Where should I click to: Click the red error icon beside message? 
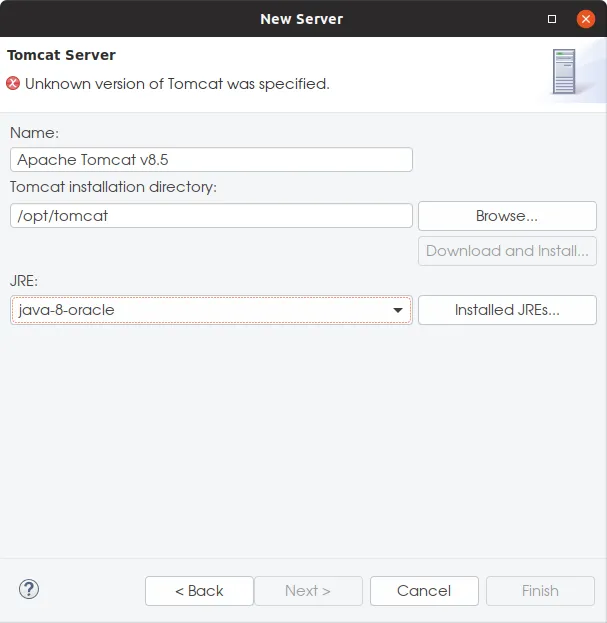(13, 83)
